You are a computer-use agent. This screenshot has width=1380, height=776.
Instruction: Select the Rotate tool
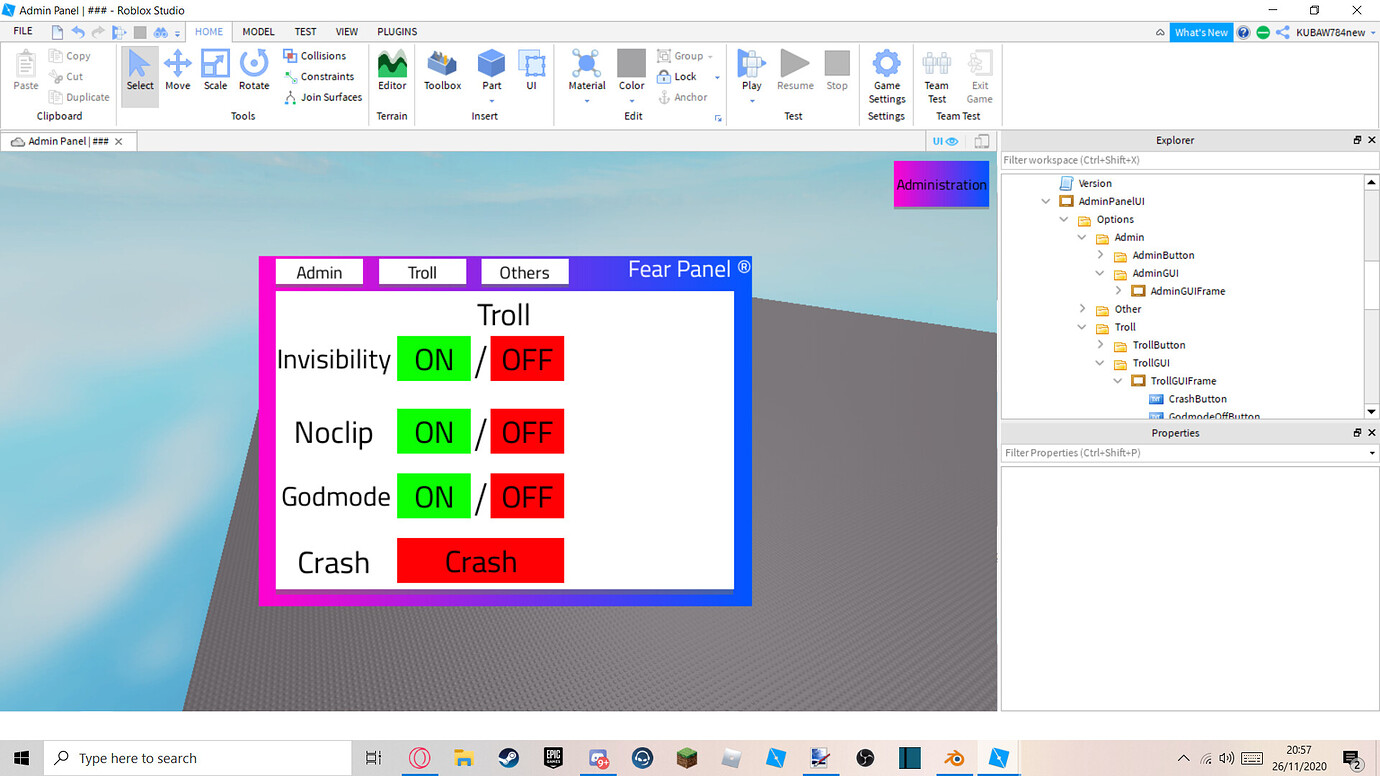click(x=254, y=71)
